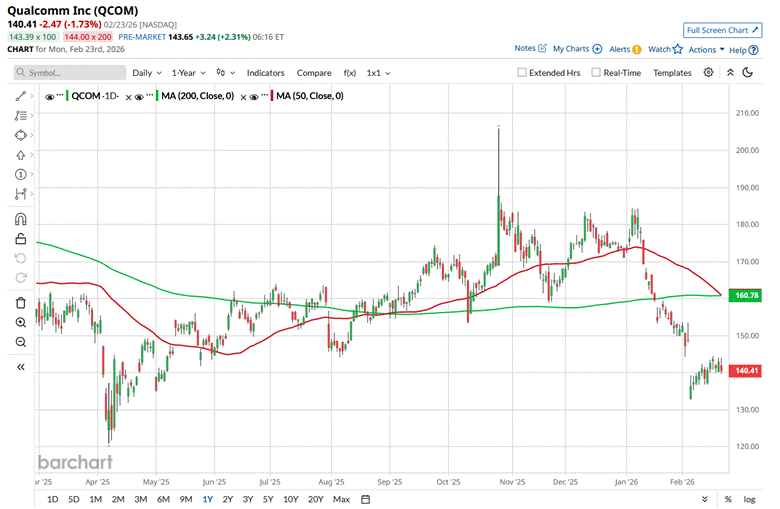This screenshot has height=509, width=780.
Task: Switch to dark mode moon icon
Action: click(x=747, y=72)
